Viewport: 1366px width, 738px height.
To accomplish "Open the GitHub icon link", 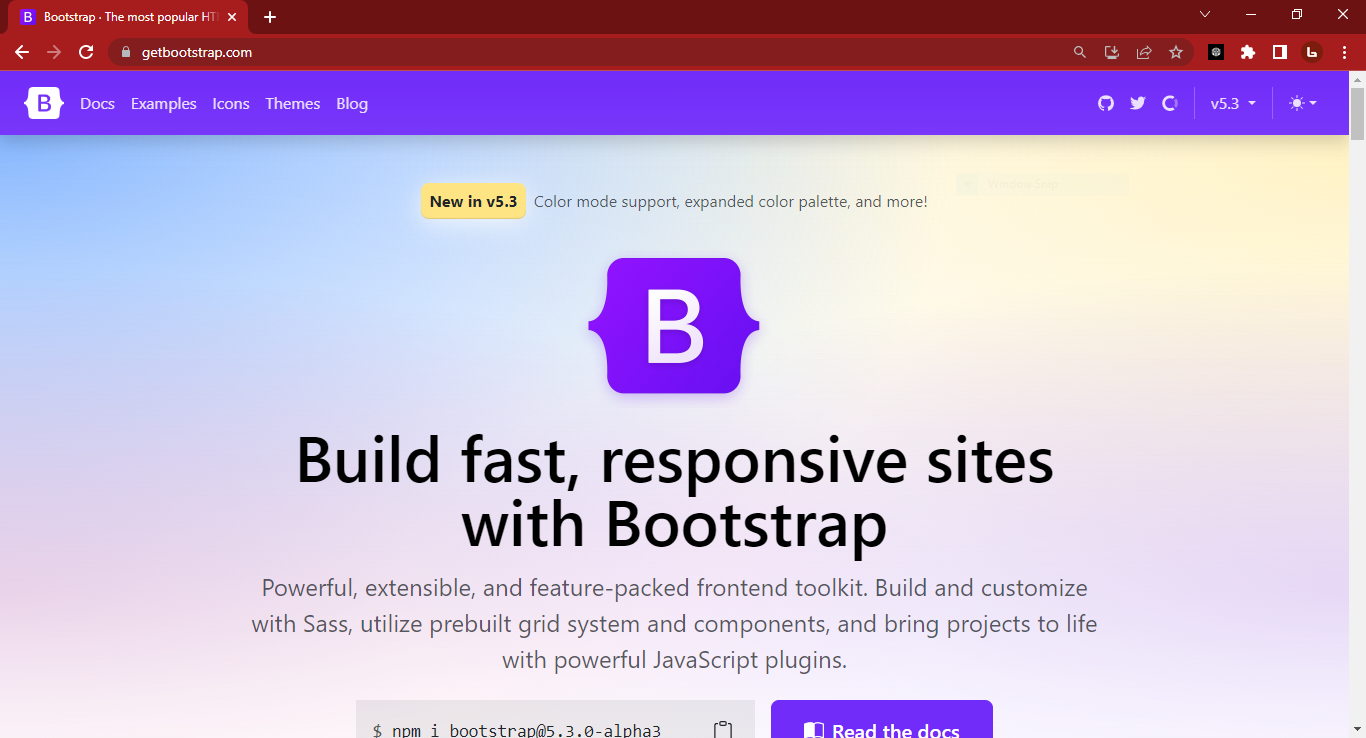I will 1105,103.
